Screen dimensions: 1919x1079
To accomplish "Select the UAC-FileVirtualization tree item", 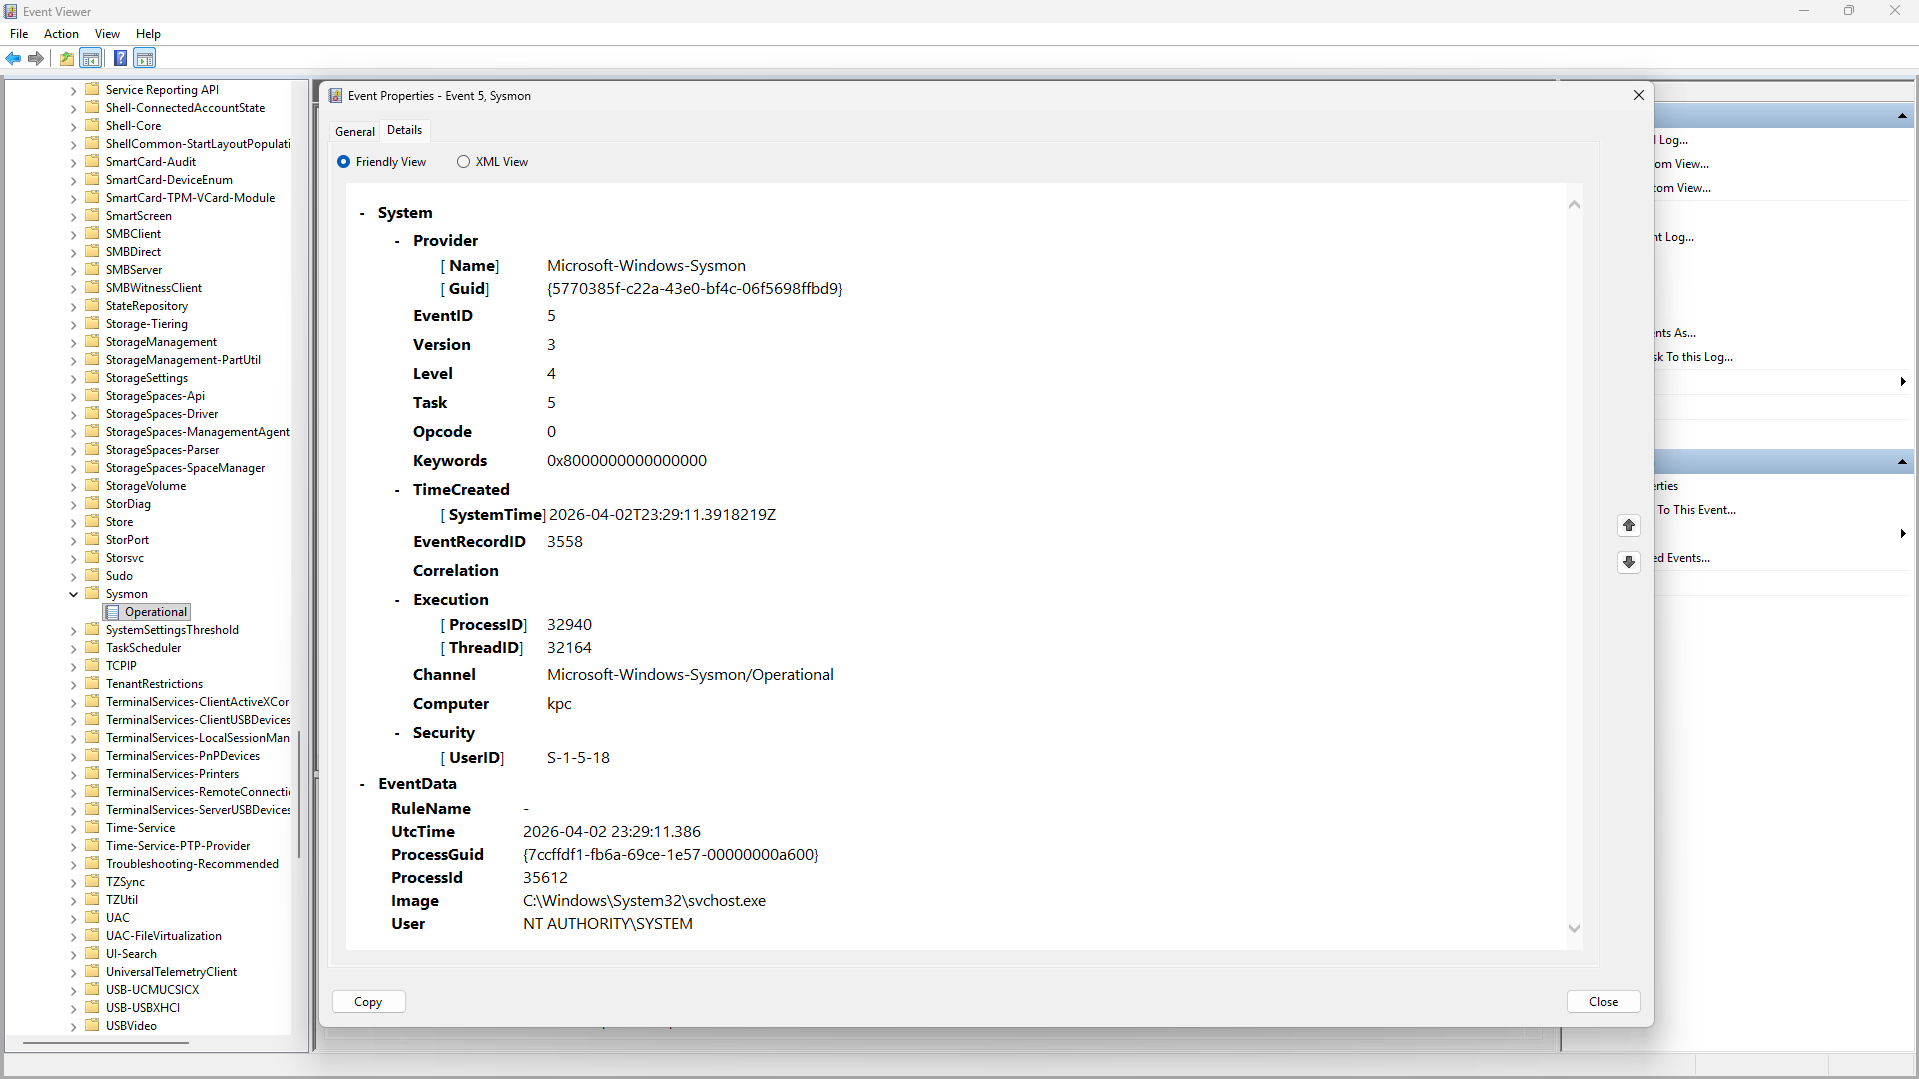I will point(164,936).
